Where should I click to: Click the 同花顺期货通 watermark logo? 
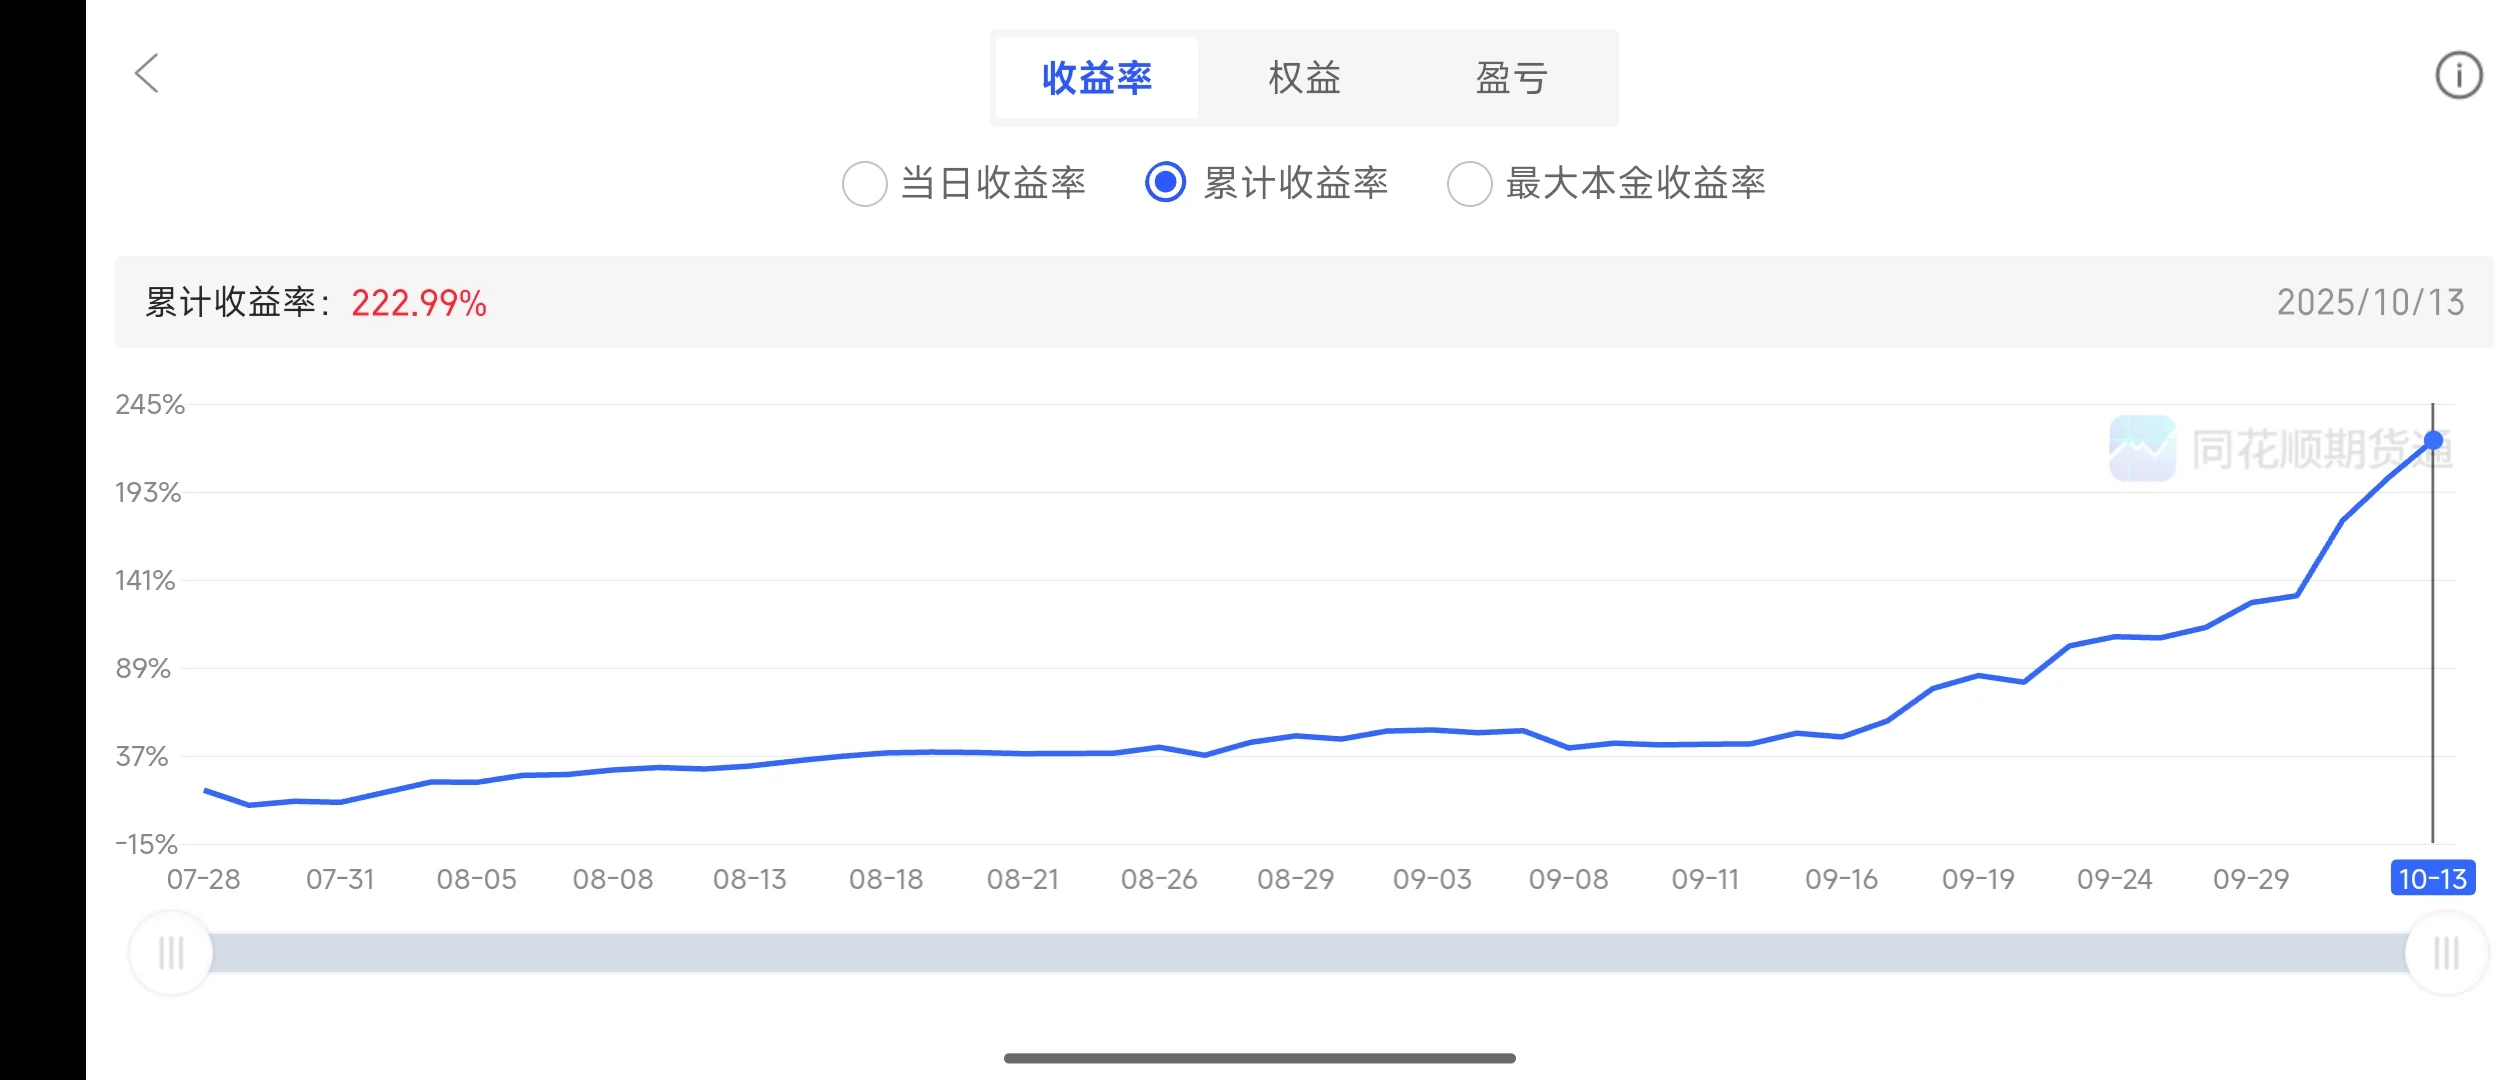(x=2142, y=449)
